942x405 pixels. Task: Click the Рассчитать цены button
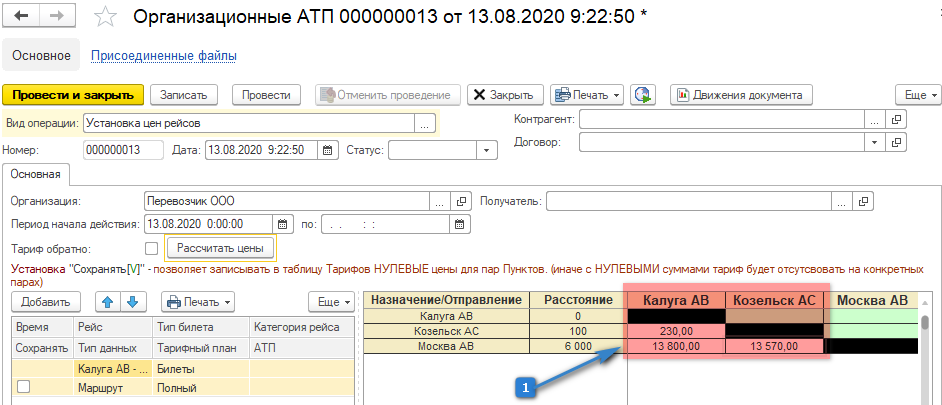pyautogui.click(x=219, y=247)
